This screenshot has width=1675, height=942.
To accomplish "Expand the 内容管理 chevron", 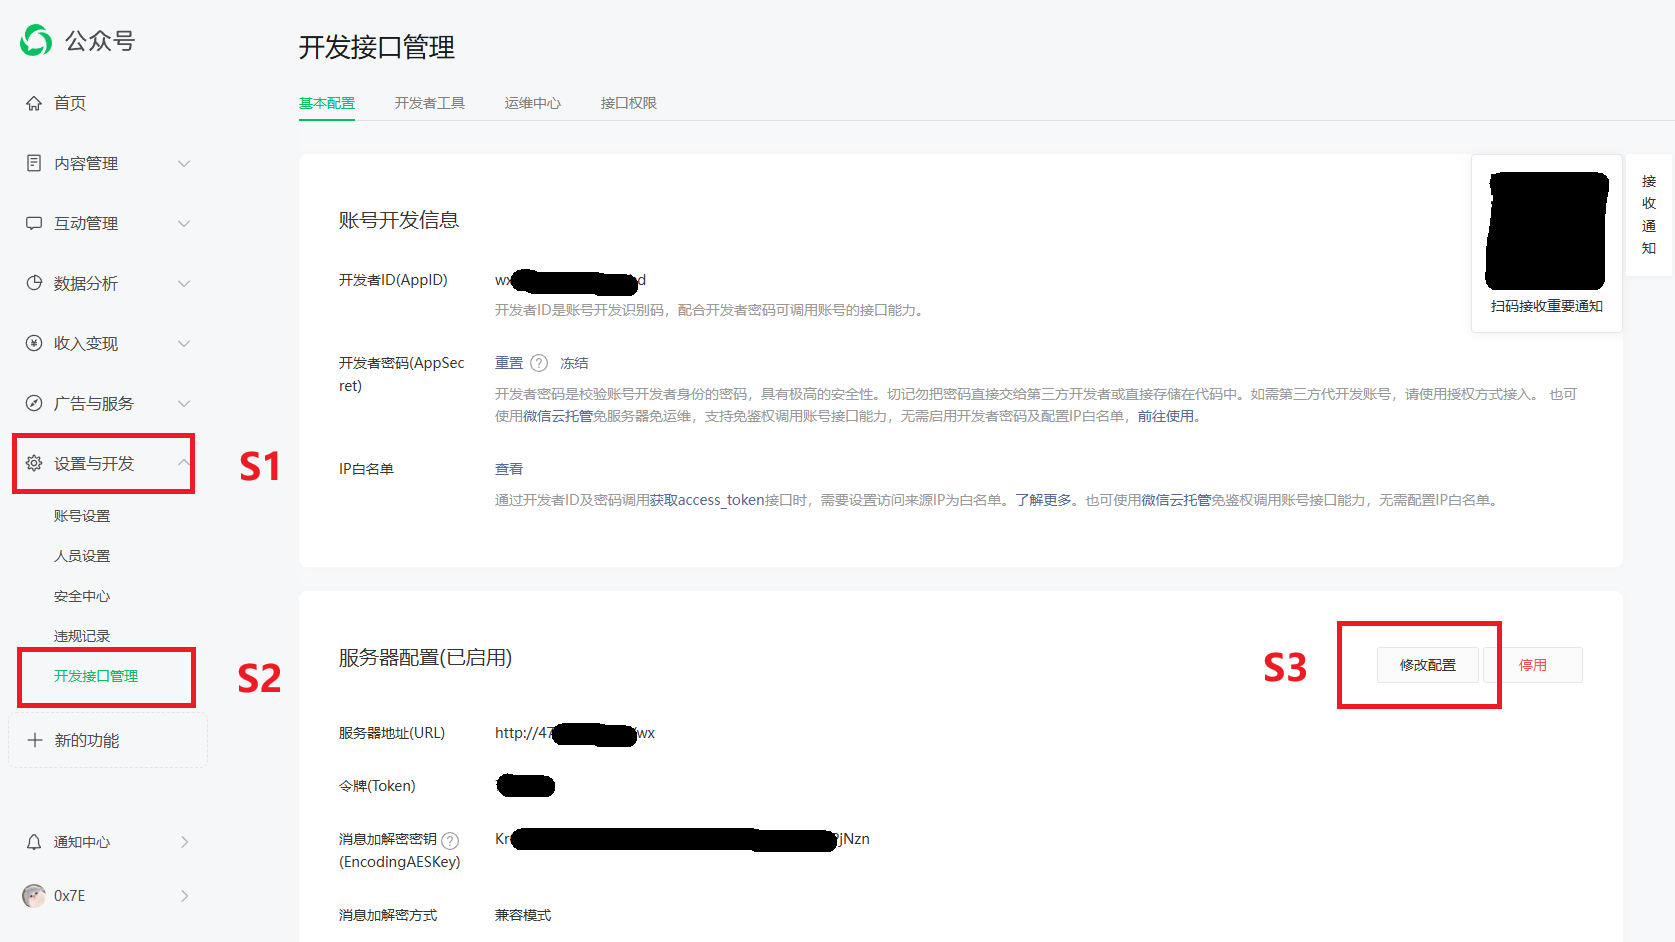I will [x=184, y=163].
